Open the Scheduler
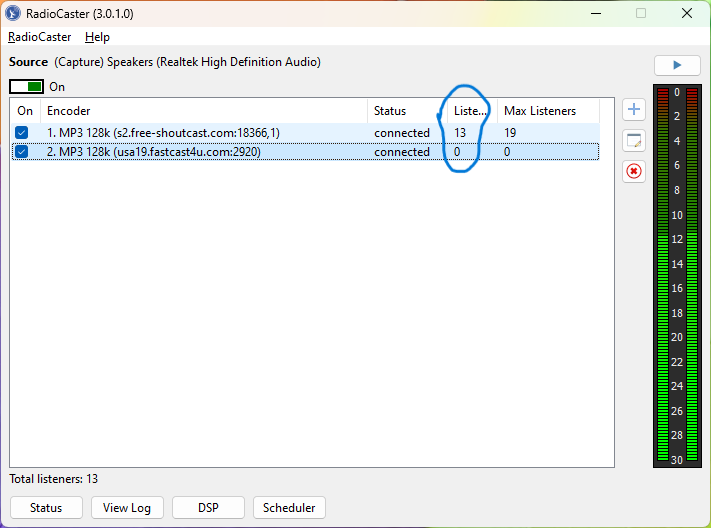Viewport: 711px width, 528px height. (x=289, y=508)
